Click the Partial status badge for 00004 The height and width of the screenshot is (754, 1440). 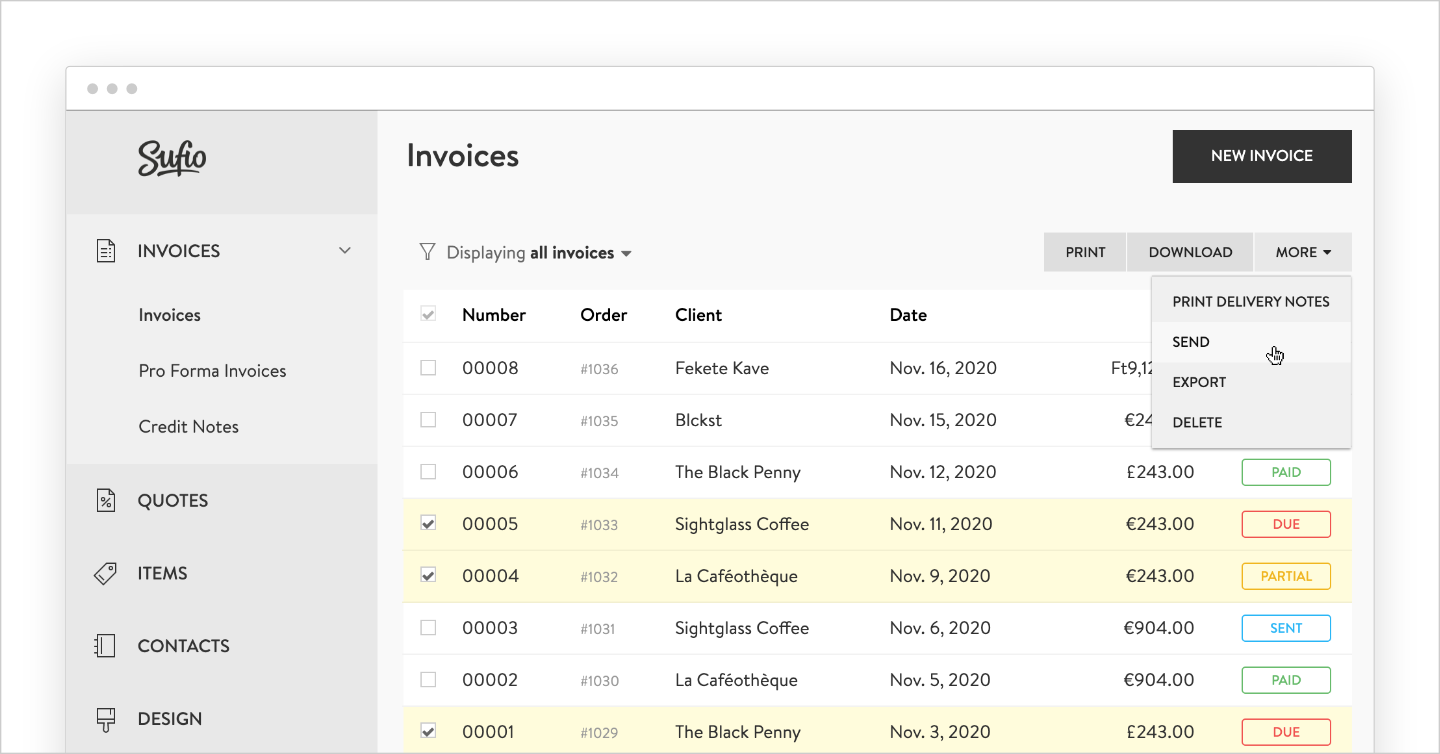pyautogui.click(x=1286, y=576)
